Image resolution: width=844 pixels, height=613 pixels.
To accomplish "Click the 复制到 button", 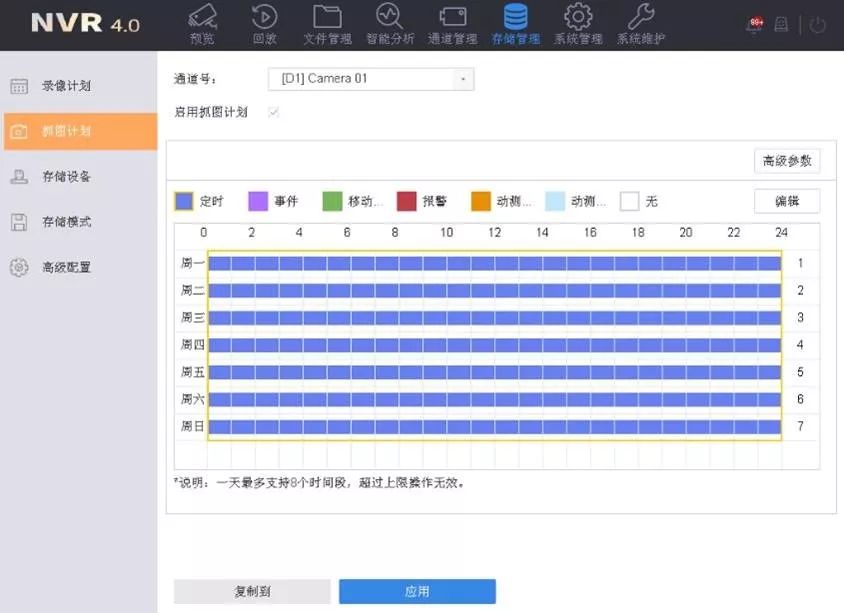I will 252,591.
